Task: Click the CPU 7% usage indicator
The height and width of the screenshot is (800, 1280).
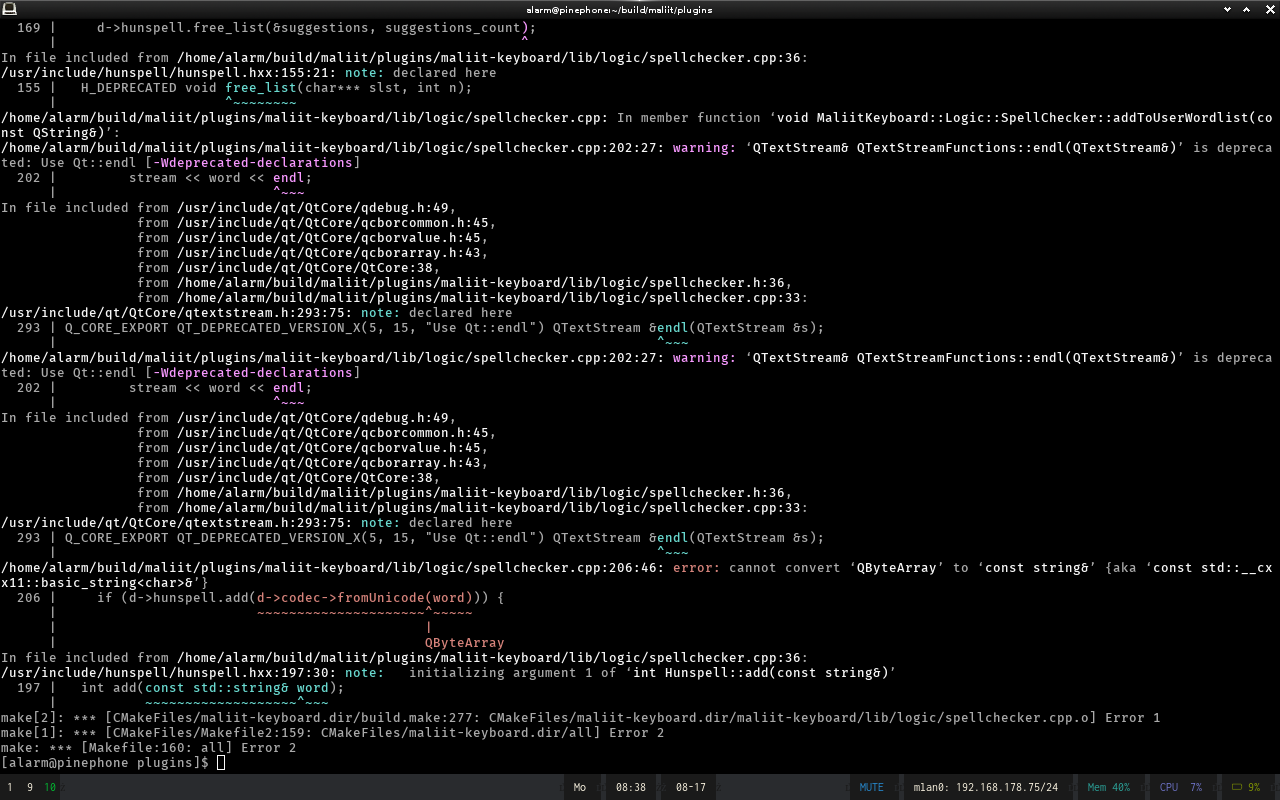Action: click(1180, 787)
